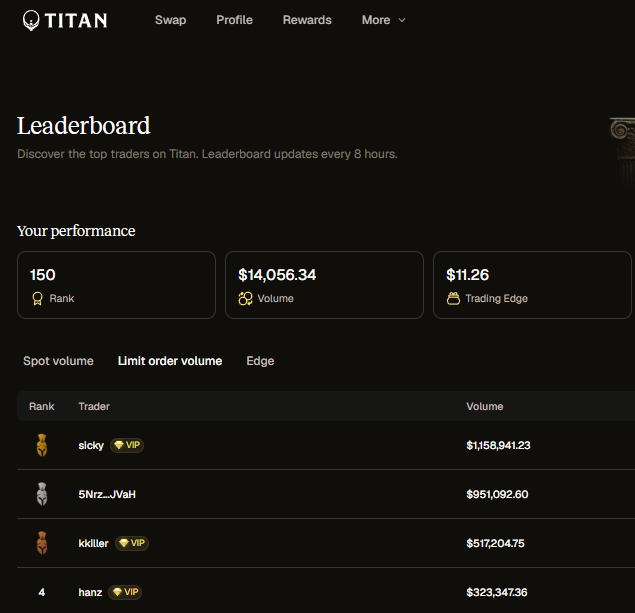
Task: Open trader sicky
Action: pos(91,445)
